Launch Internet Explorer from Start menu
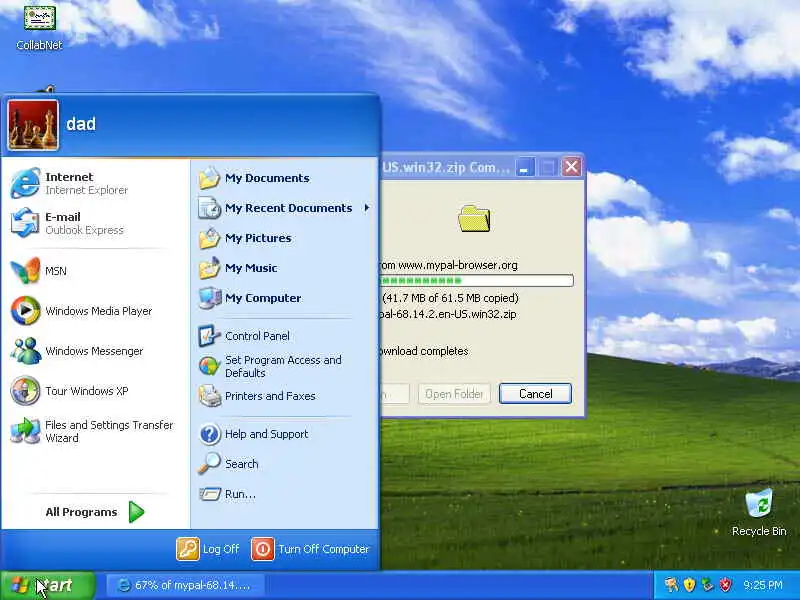The image size is (800, 600). (x=25, y=183)
